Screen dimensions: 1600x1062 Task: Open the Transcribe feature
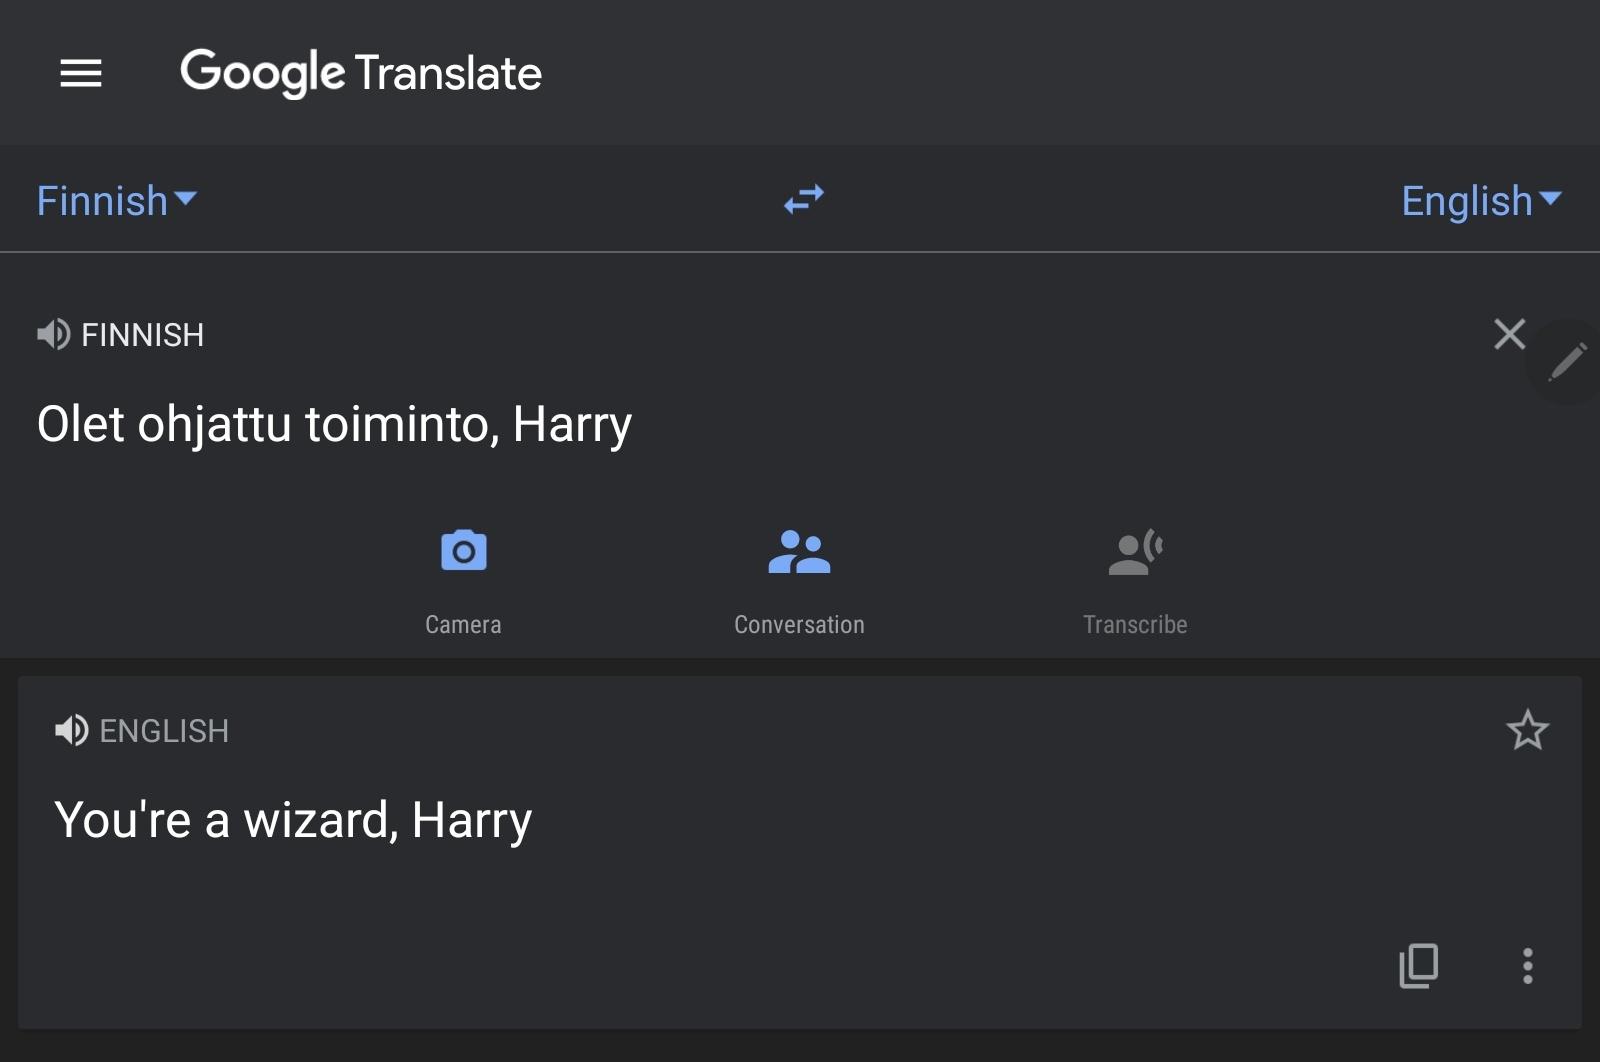[x=1135, y=551]
